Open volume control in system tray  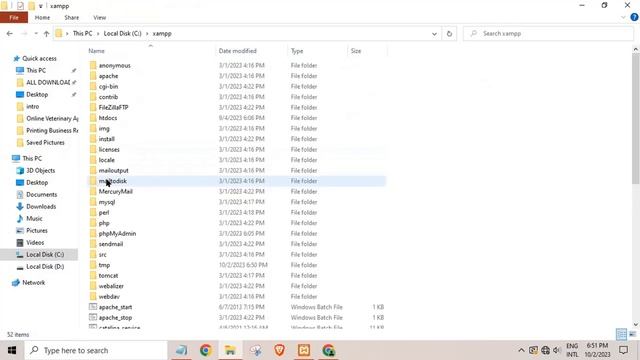click(x=557, y=350)
